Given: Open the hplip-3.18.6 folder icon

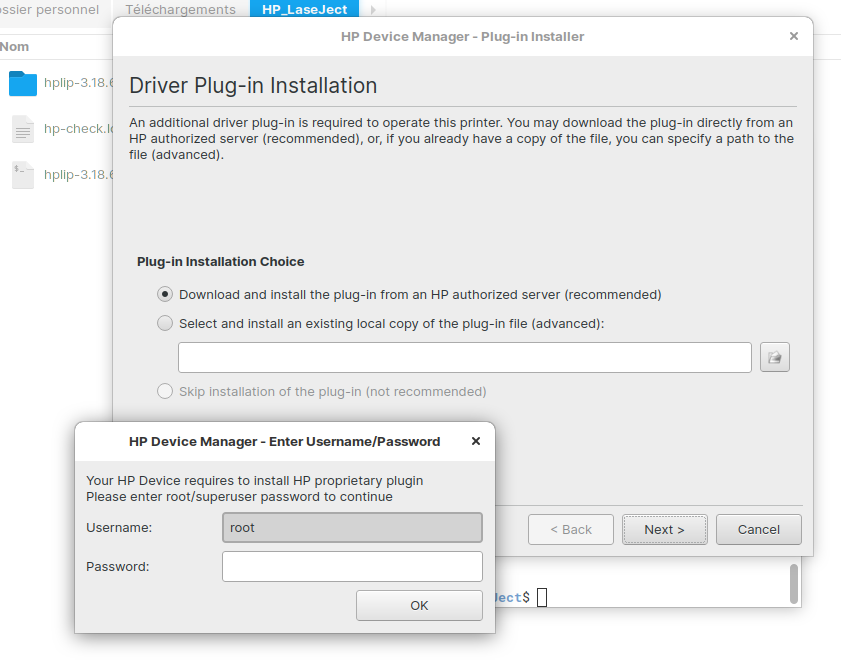Looking at the screenshot, I should [23, 83].
